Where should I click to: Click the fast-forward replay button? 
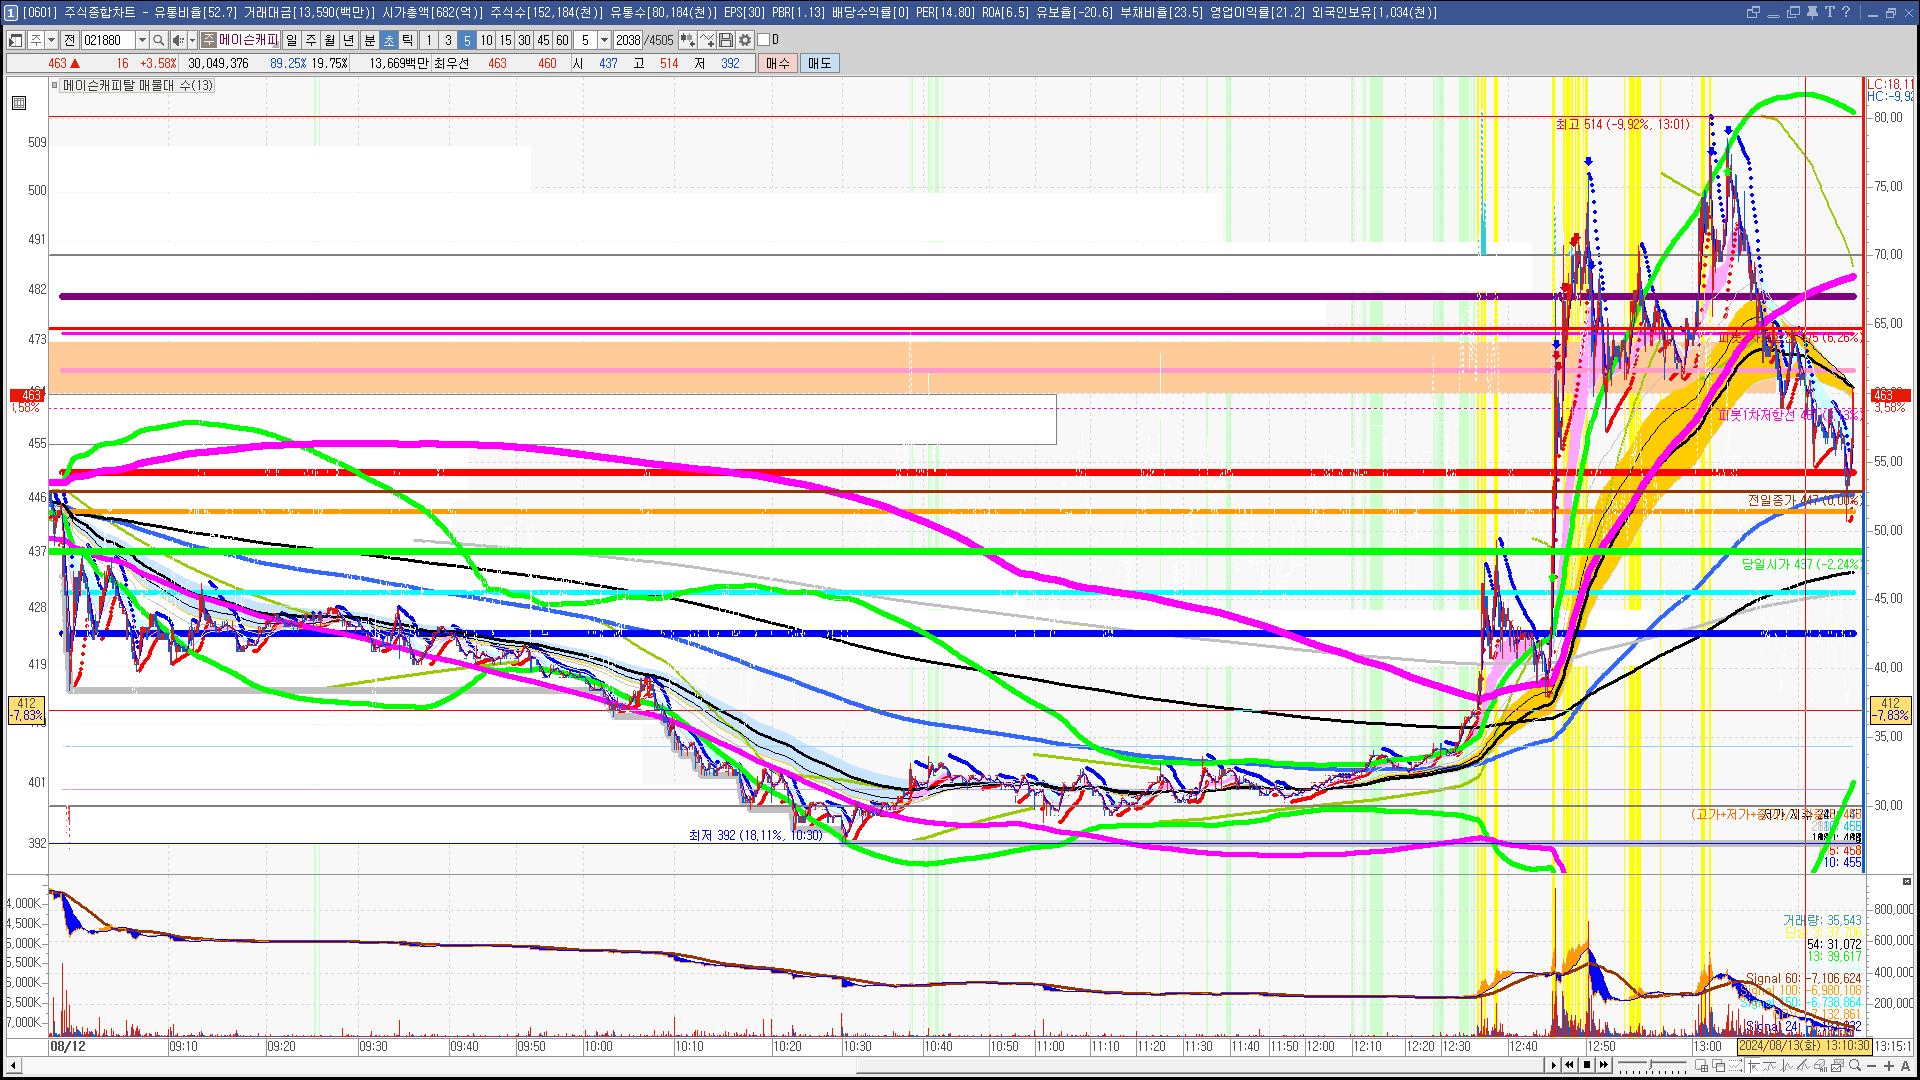(x=1604, y=1065)
